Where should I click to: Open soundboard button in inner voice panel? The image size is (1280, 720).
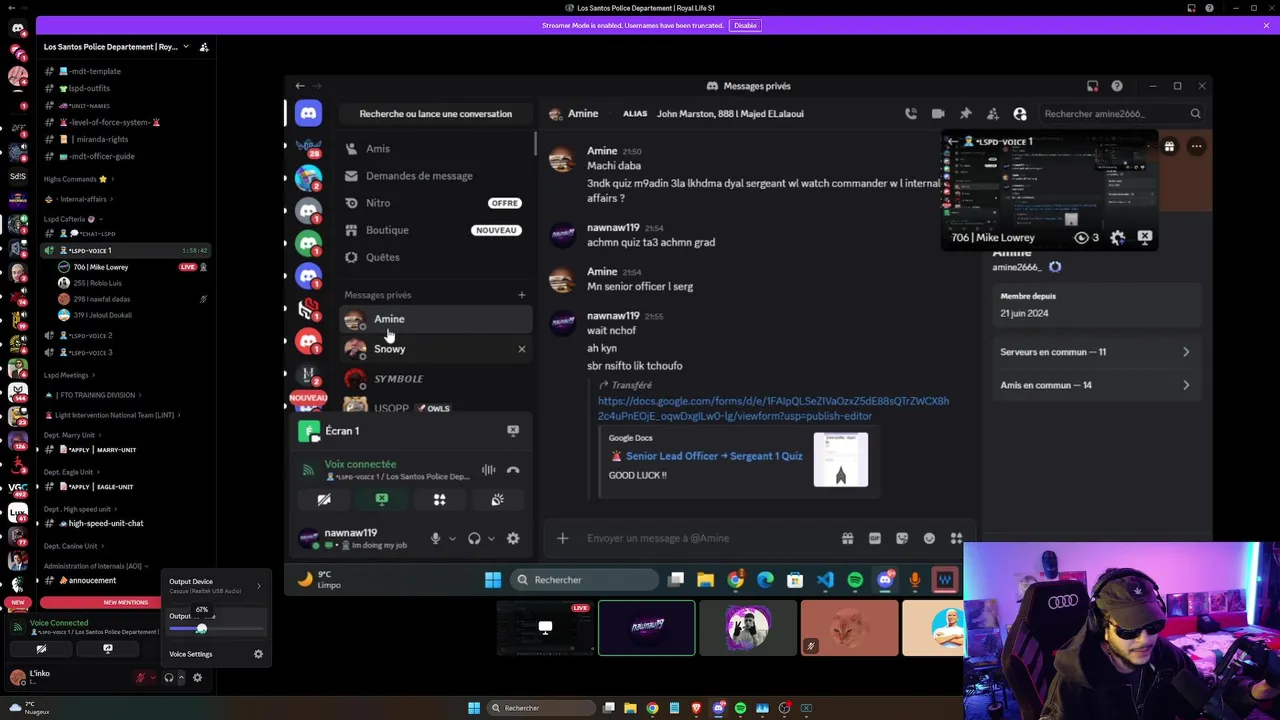(497, 499)
